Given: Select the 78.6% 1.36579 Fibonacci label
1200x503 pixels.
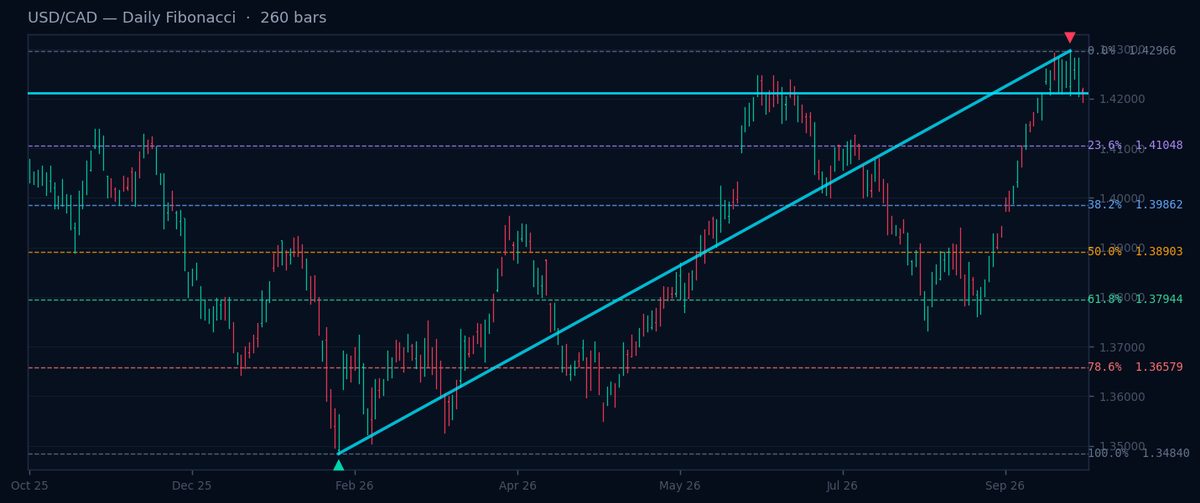Looking at the screenshot, I should [x=1135, y=367].
